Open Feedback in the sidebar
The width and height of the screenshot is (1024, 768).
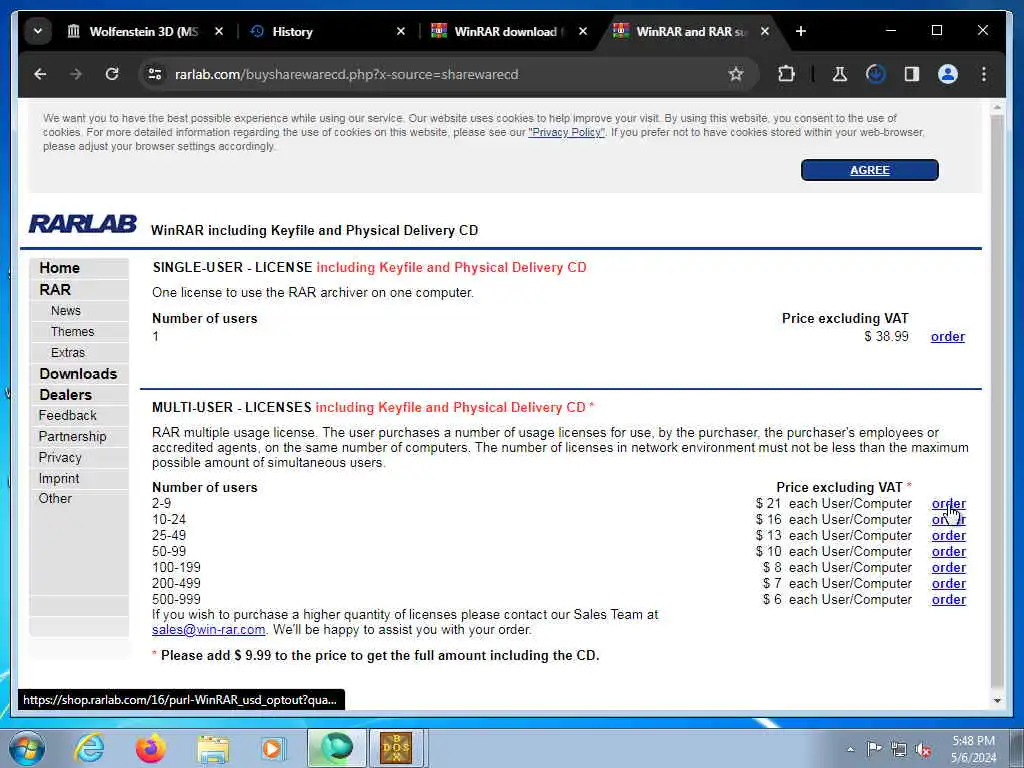click(67, 415)
